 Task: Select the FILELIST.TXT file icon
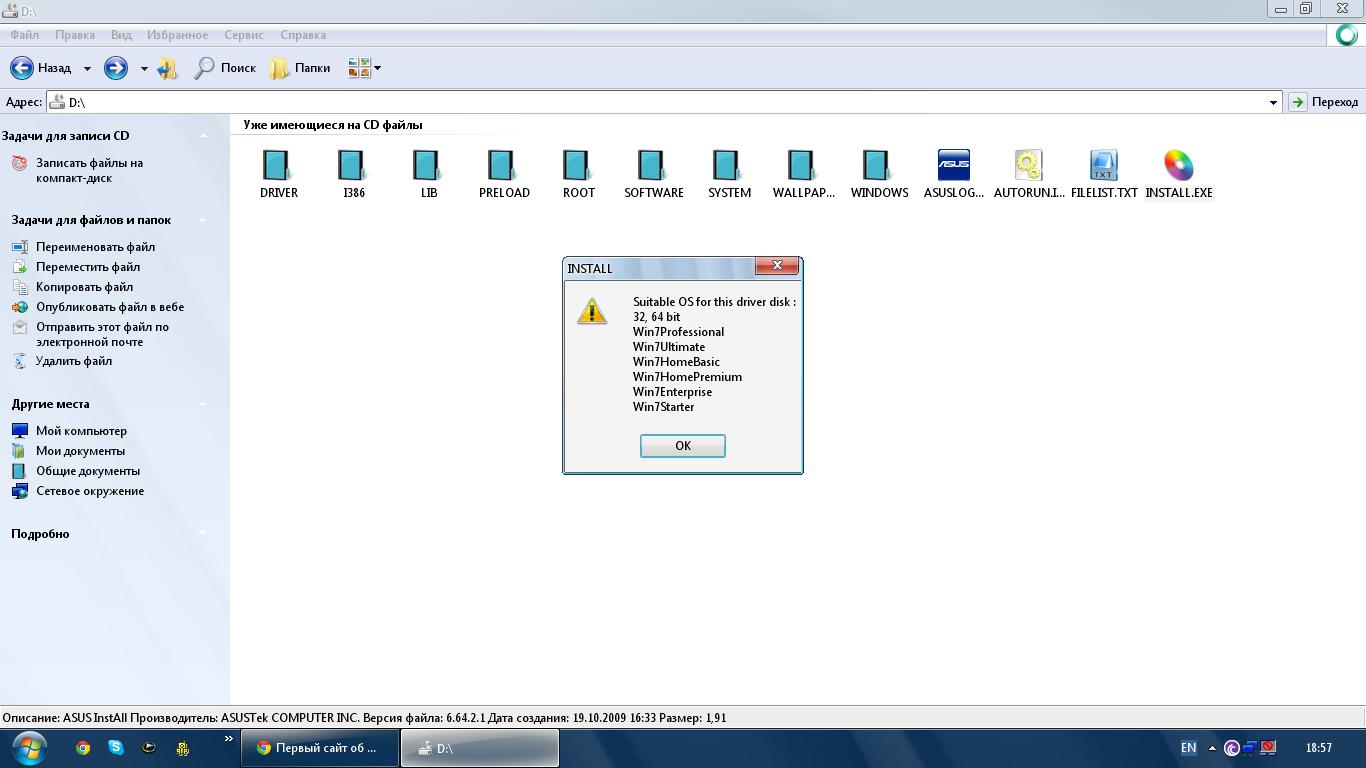point(1103,167)
